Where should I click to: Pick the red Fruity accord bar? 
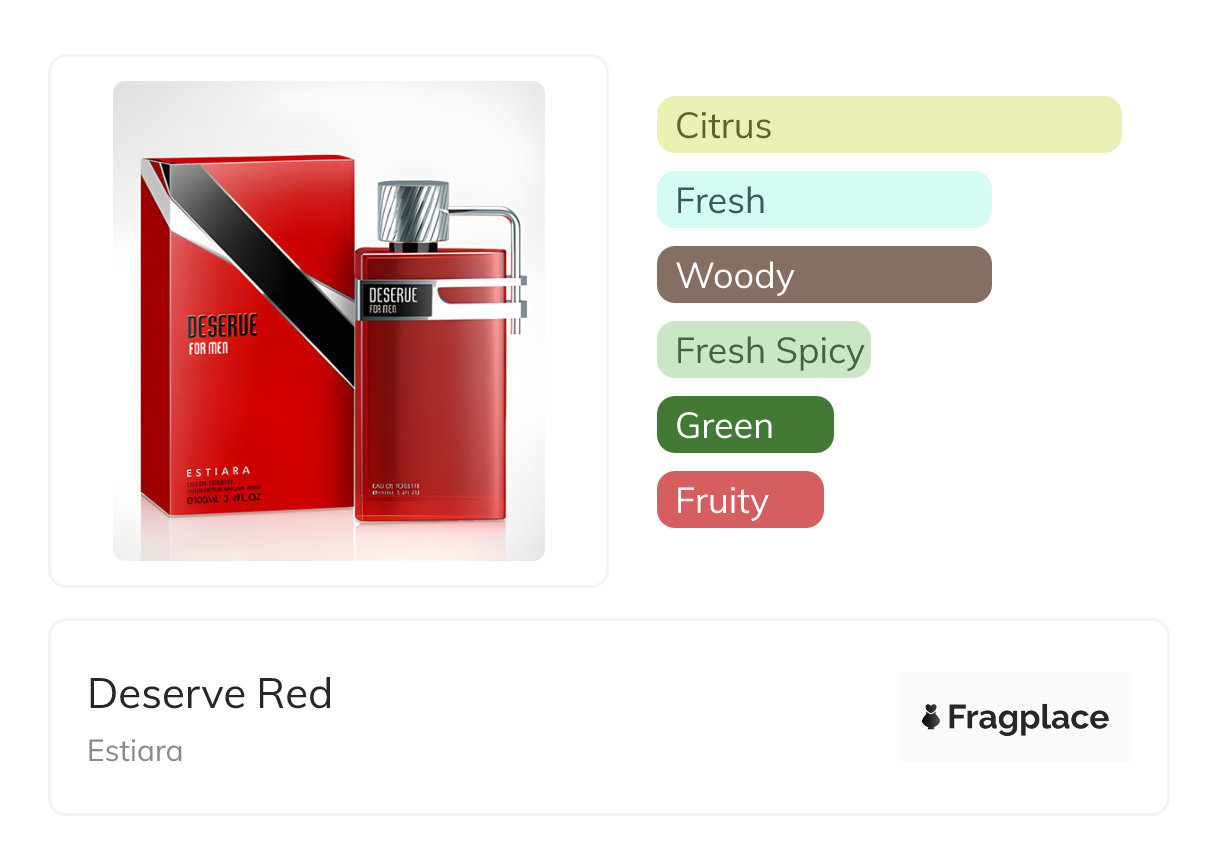pyautogui.click(x=740, y=500)
